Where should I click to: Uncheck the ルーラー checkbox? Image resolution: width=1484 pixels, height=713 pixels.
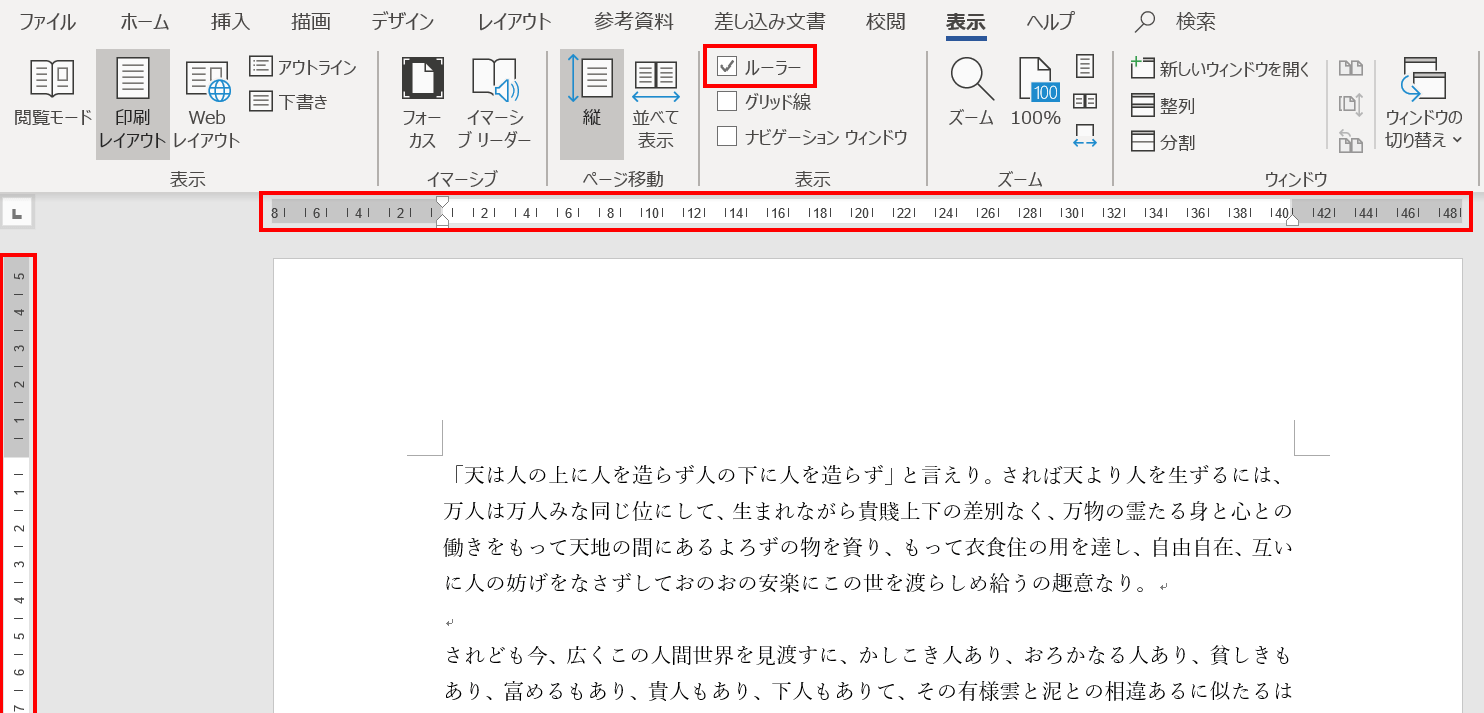click(727, 67)
